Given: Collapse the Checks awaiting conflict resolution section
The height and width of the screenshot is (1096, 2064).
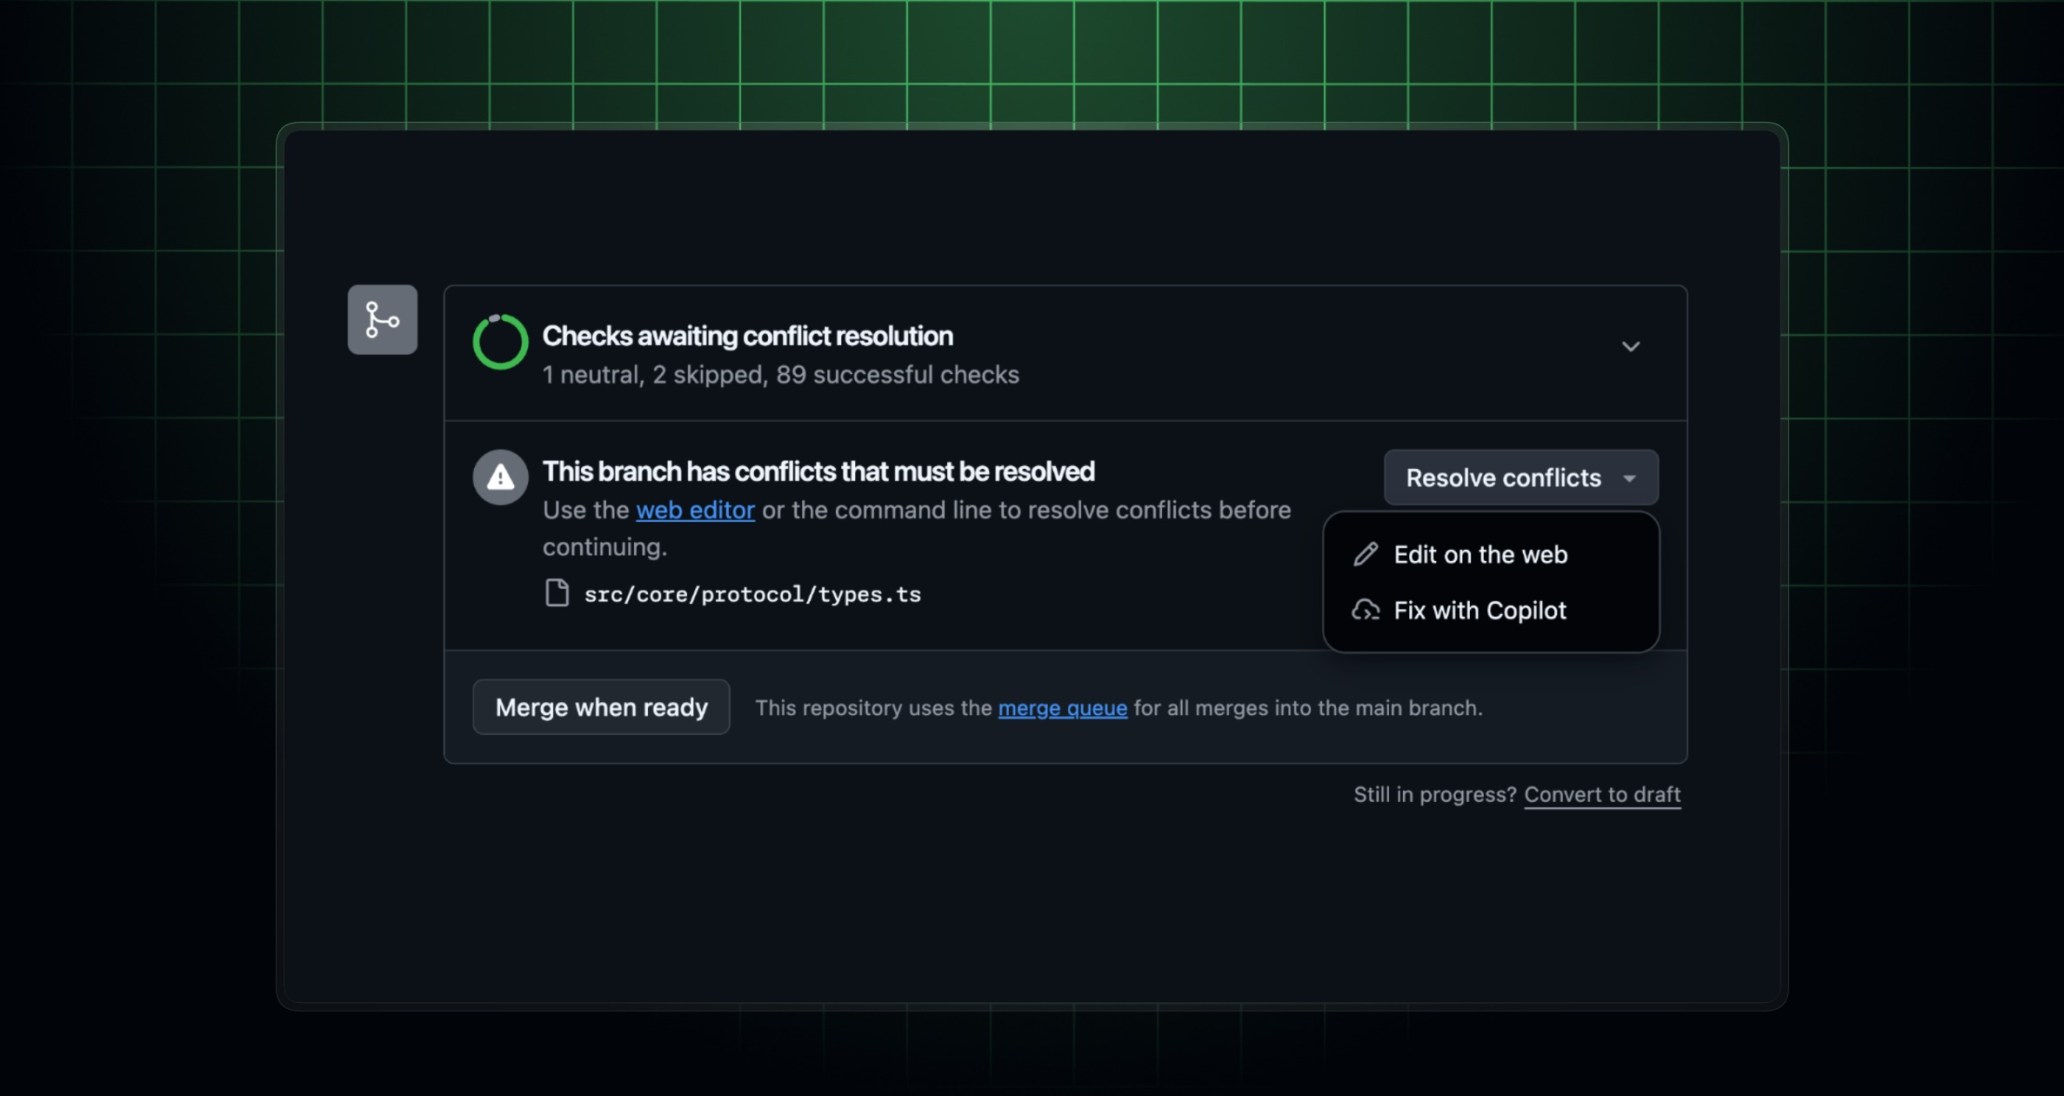Looking at the screenshot, I should click(x=1631, y=346).
